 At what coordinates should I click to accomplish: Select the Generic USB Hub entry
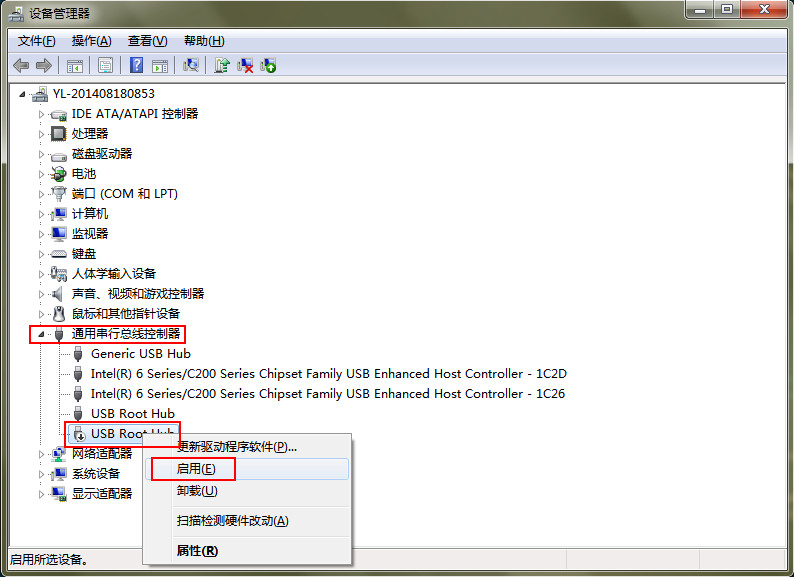pos(141,354)
